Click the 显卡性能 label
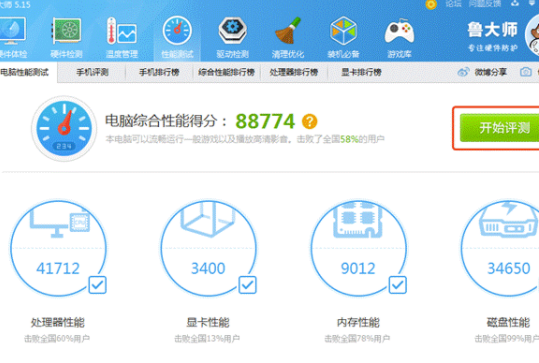Screen dimensions: 539x363 coord(208,322)
